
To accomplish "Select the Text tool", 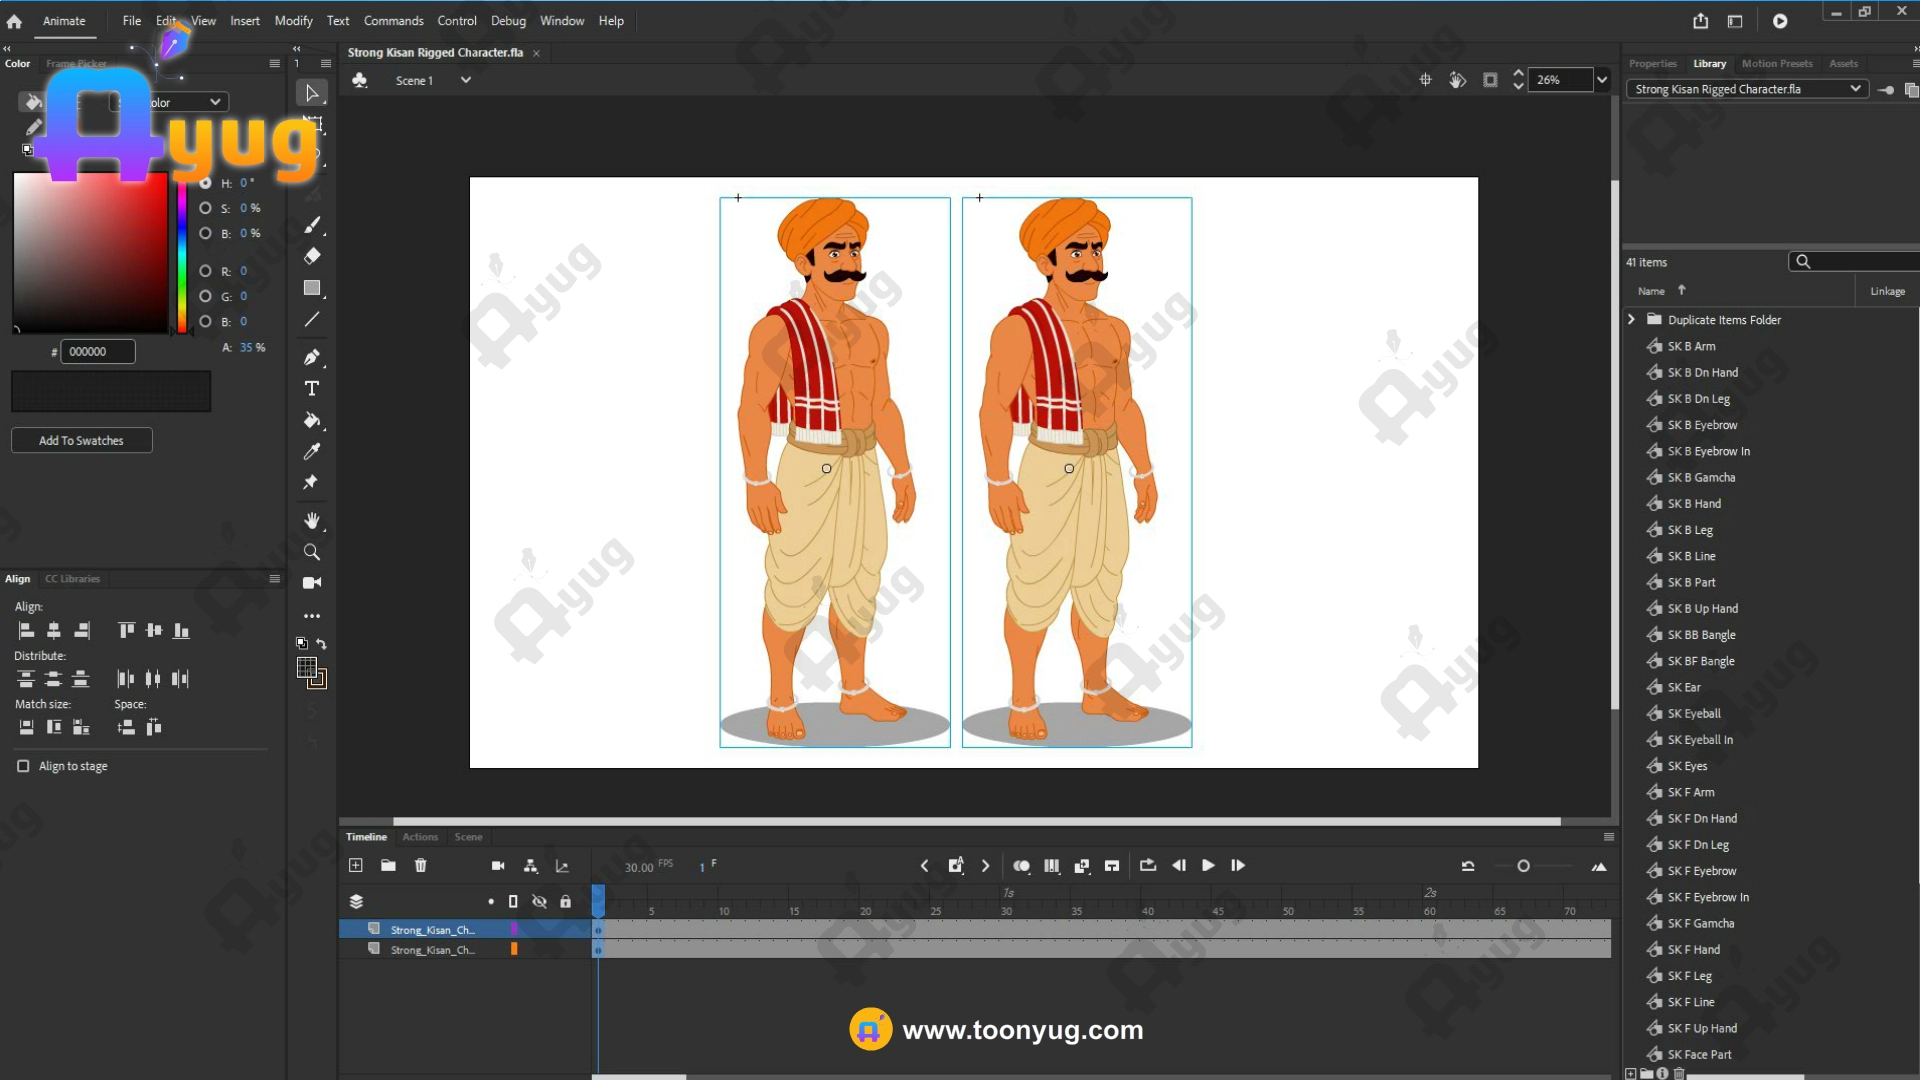I will [312, 389].
